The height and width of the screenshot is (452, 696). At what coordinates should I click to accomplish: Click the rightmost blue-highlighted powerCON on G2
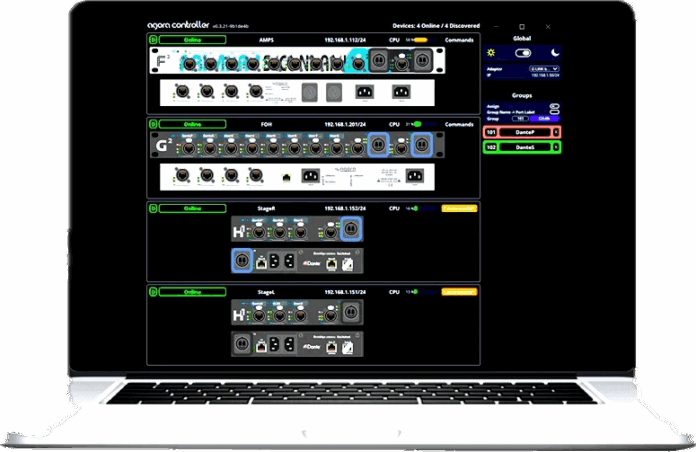[421, 145]
